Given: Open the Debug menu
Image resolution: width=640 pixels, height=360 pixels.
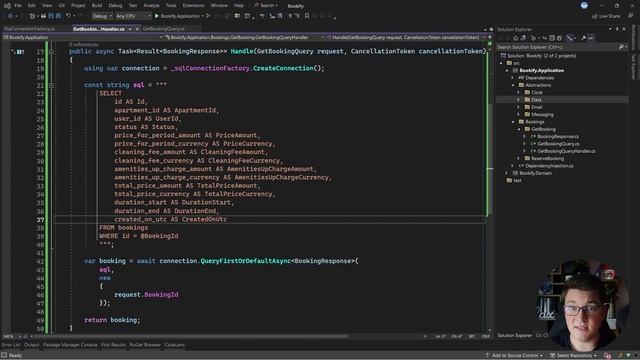Looking at the screenshot, I should coord(115,6).
